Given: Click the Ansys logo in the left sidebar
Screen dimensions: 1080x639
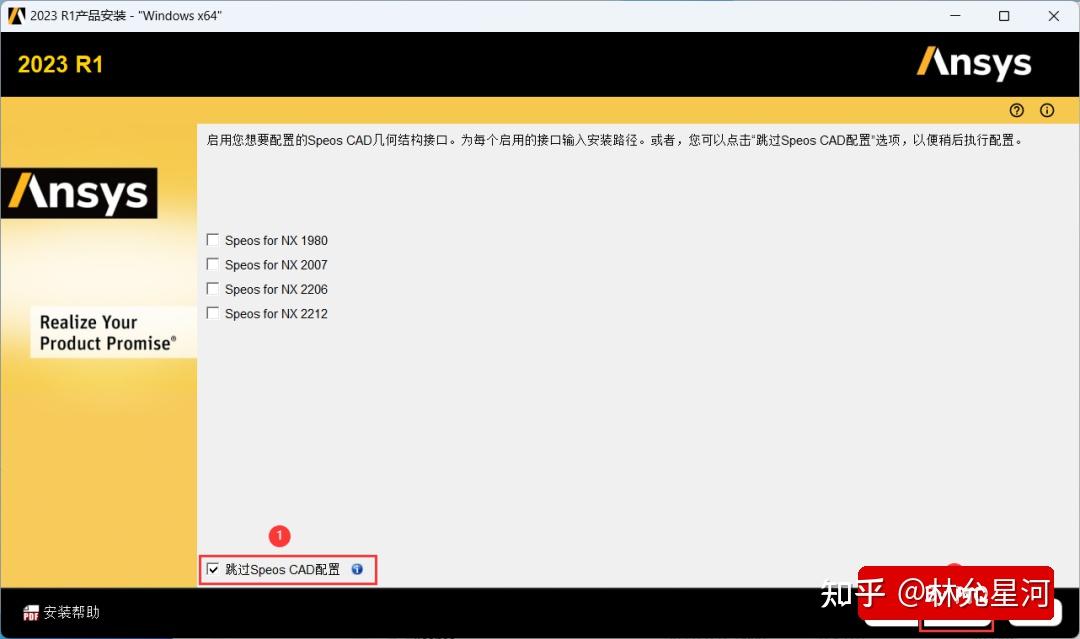Looking at the screenshot, I should (x=80, y=191).
